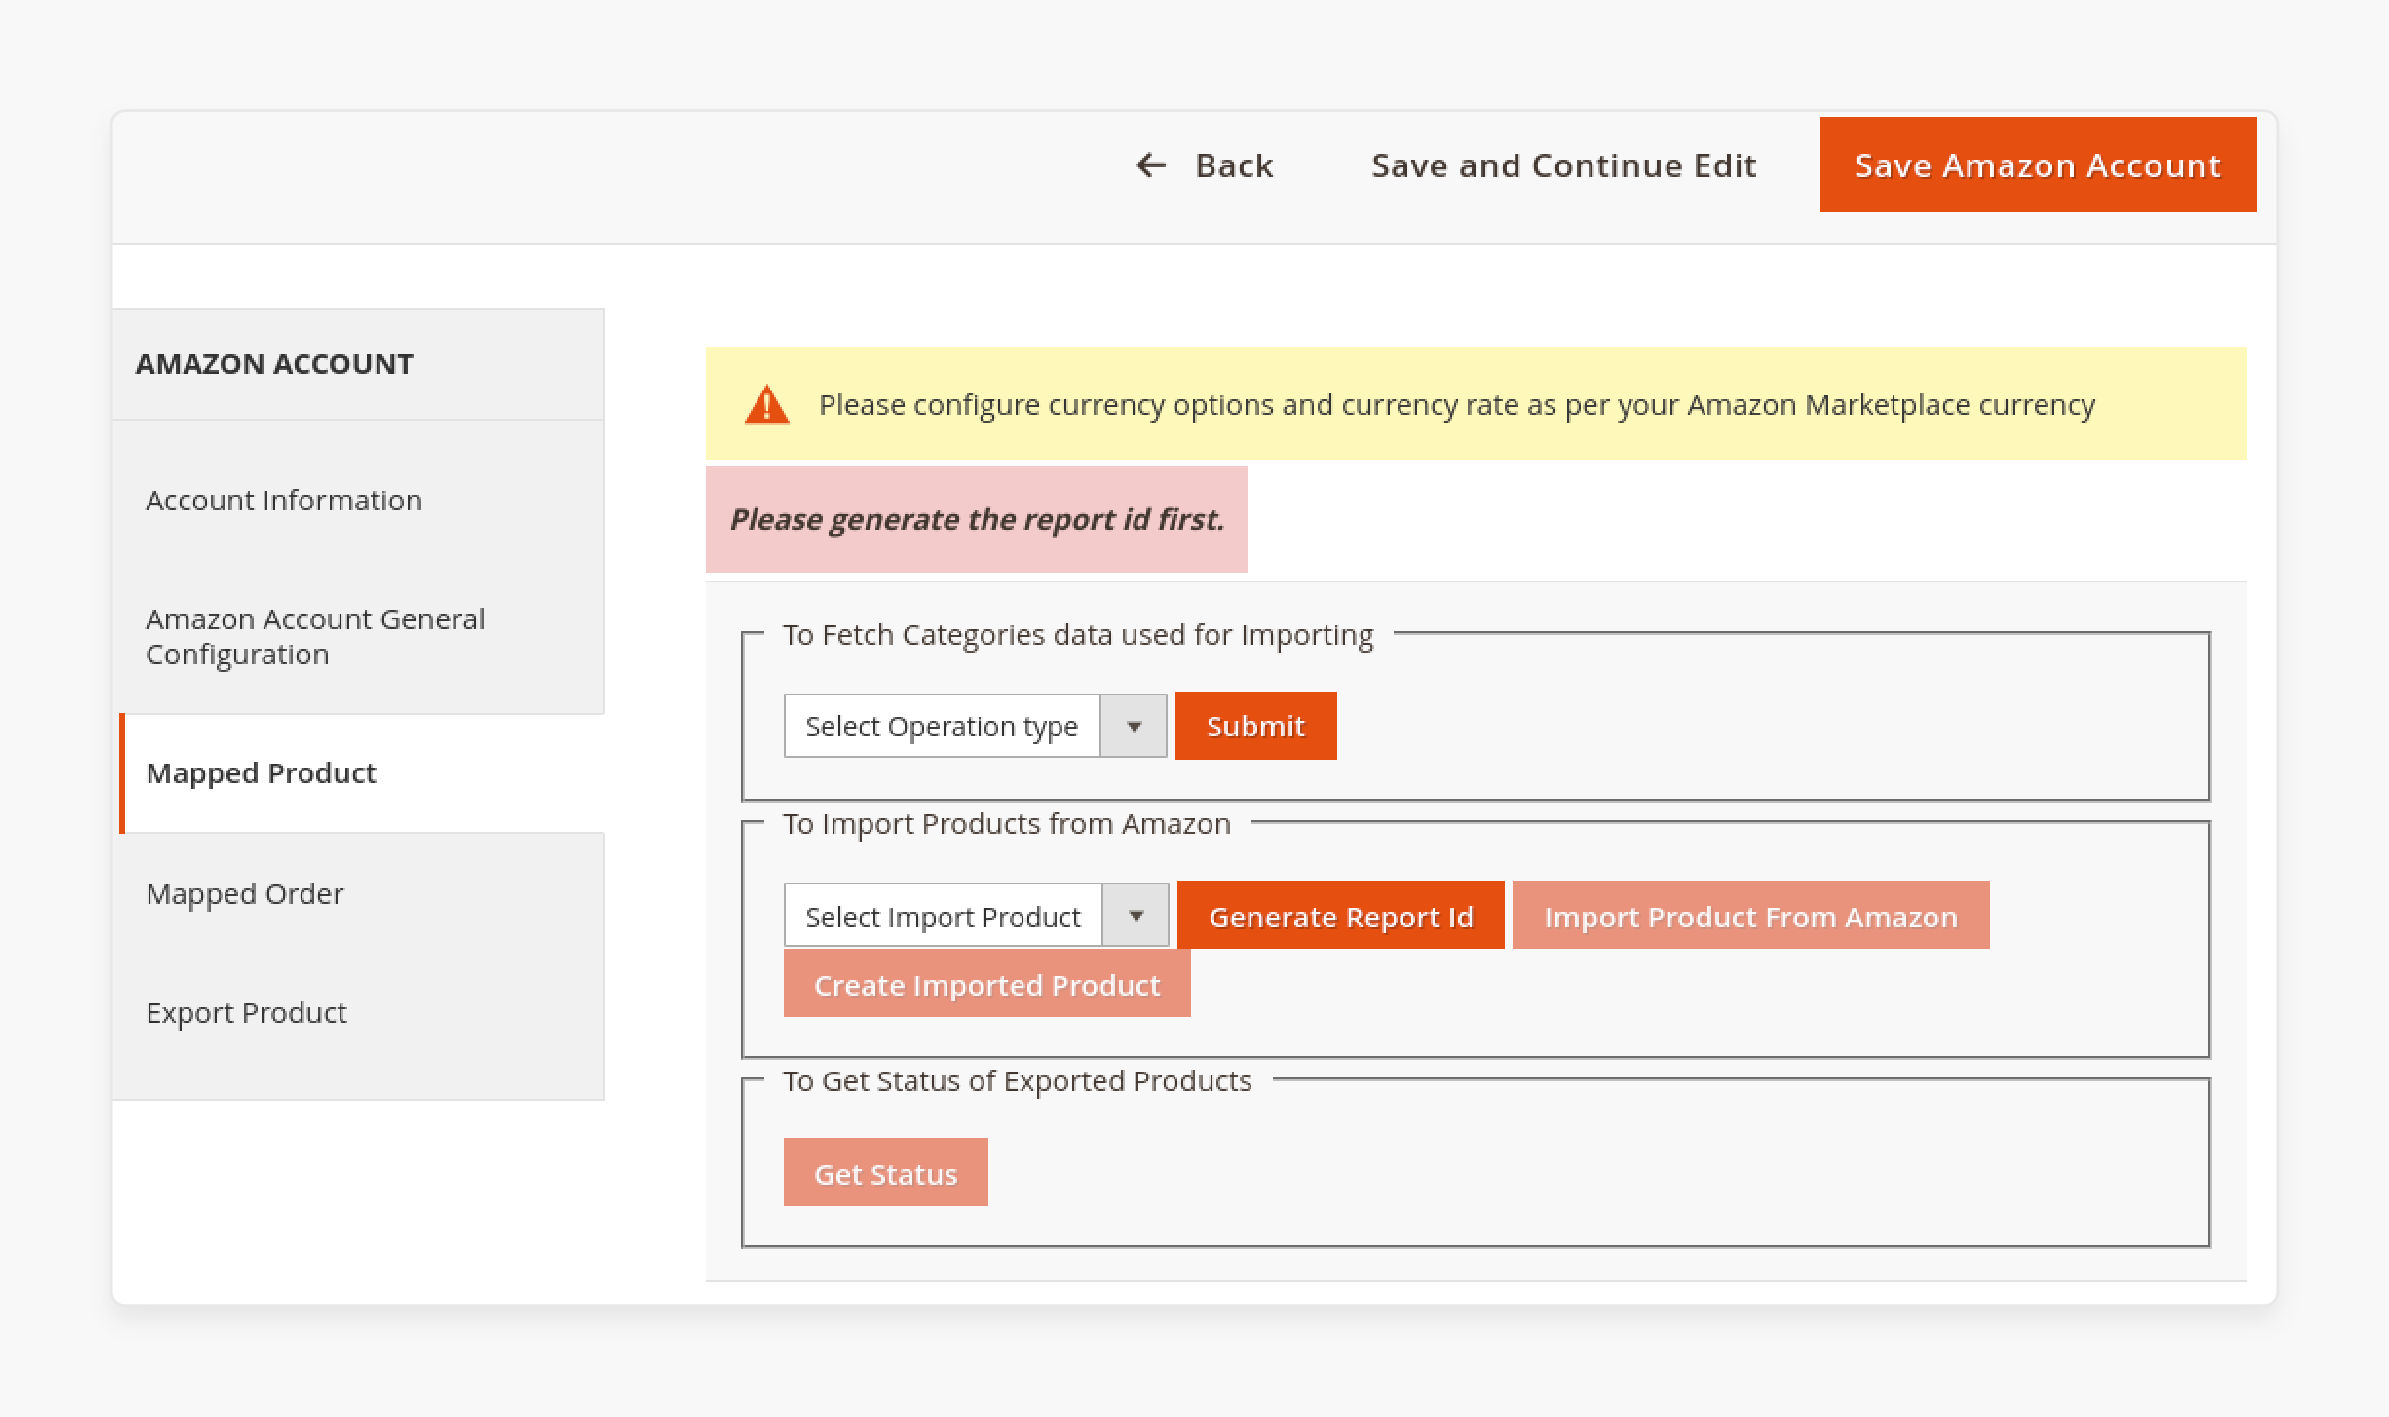
Task: Click the Back arrow icon
Action: click(1151, 165)
